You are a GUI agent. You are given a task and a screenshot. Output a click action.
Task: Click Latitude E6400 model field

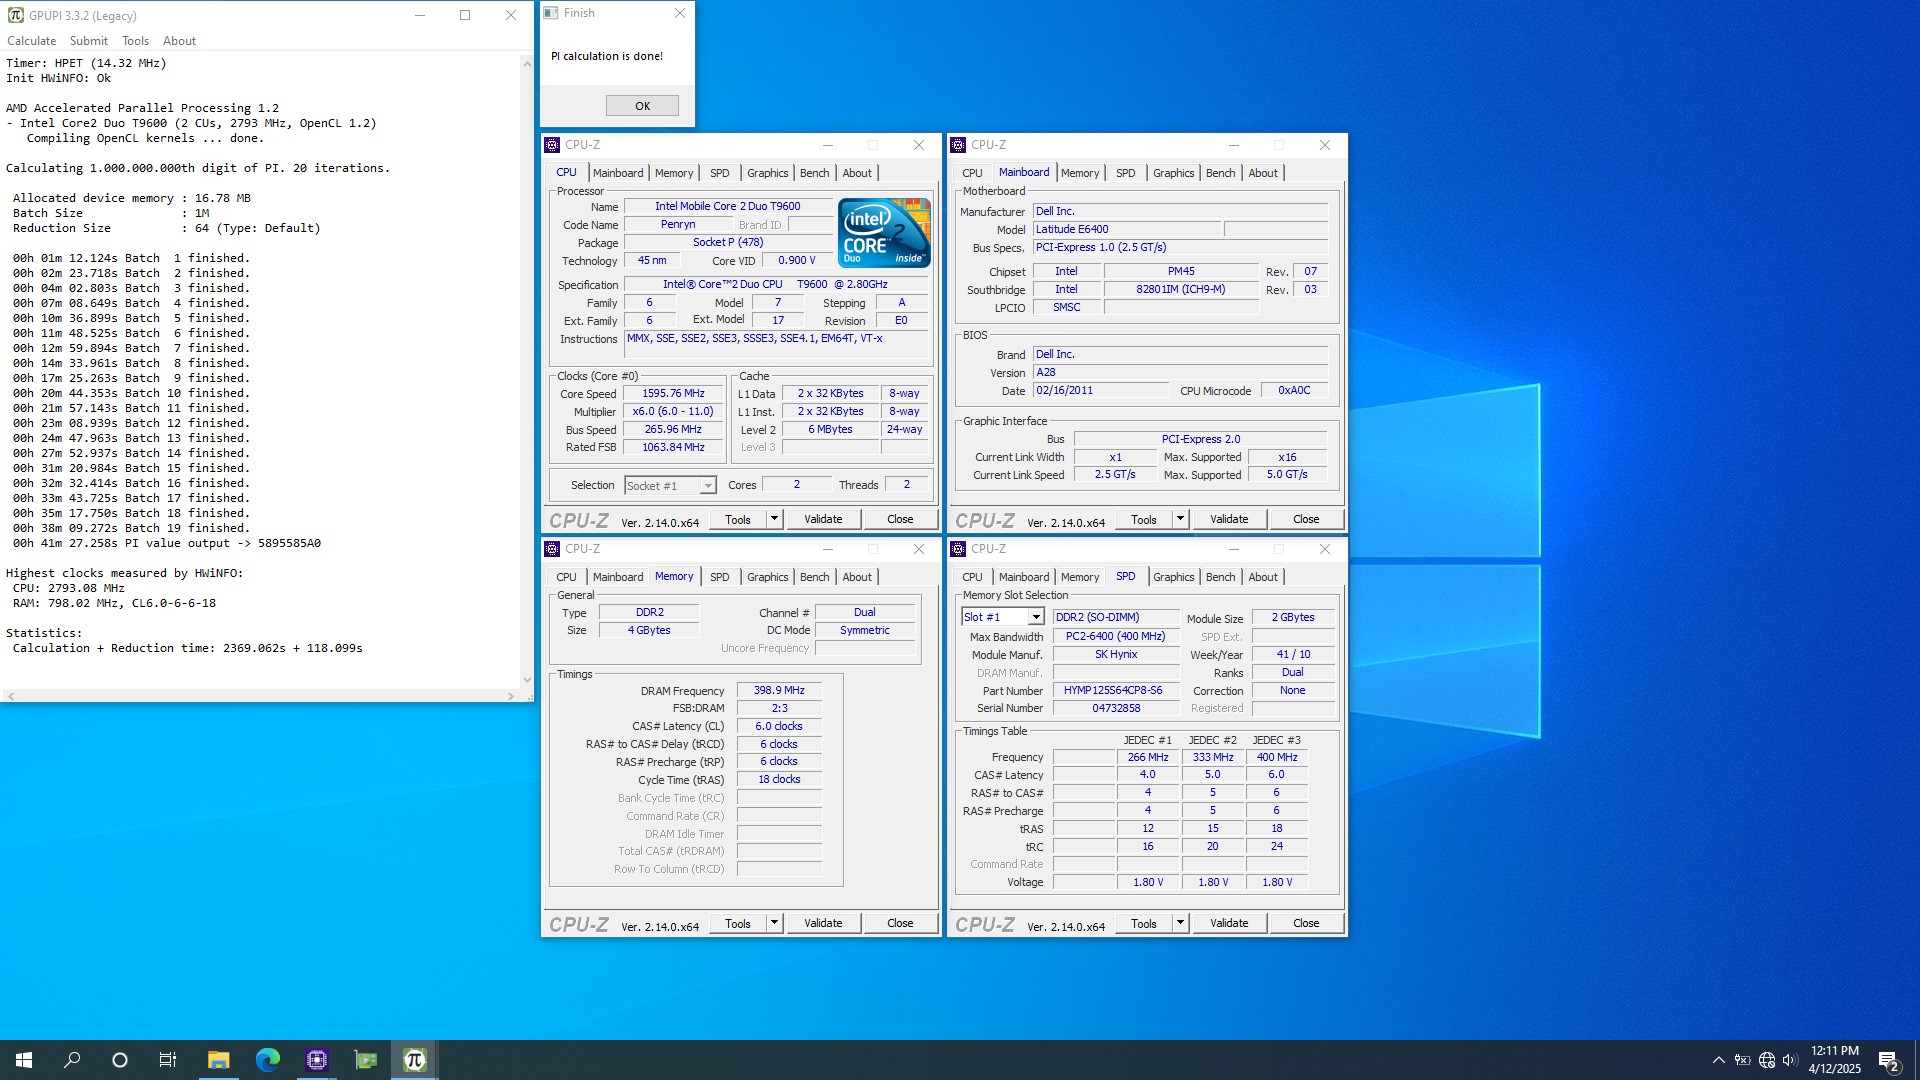[1126, 230]
